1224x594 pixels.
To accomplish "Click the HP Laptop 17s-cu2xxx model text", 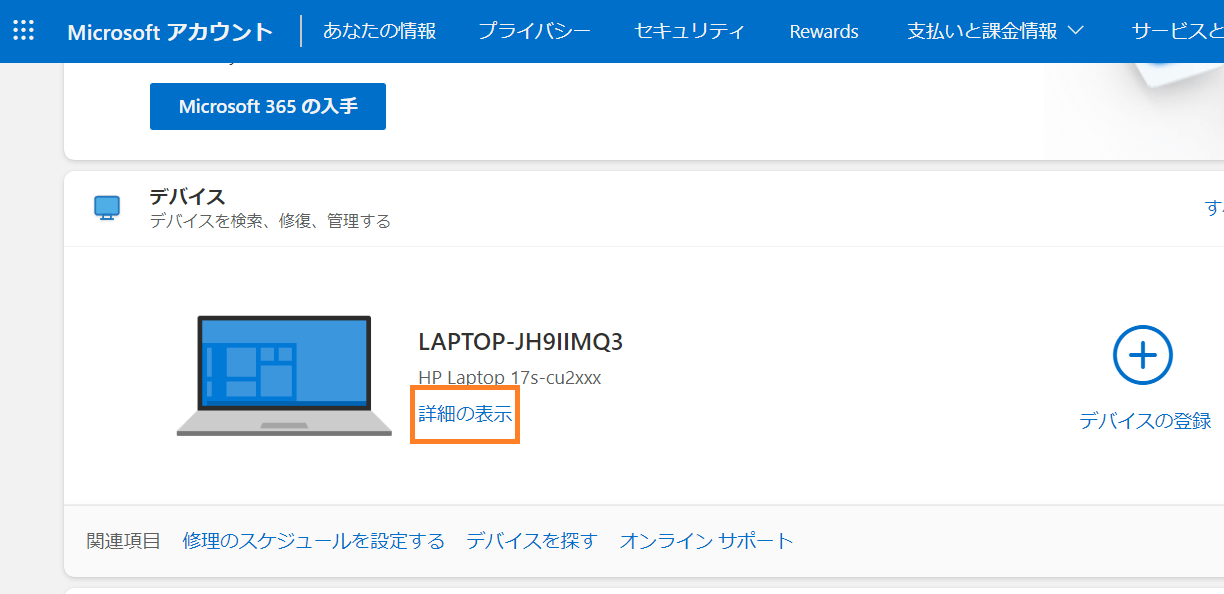I will [510, 378].
